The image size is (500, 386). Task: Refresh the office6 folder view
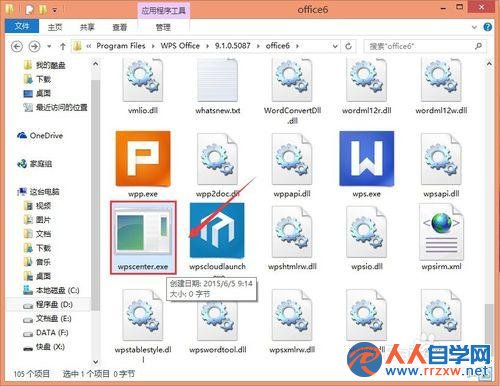click(x=348, y=46)
